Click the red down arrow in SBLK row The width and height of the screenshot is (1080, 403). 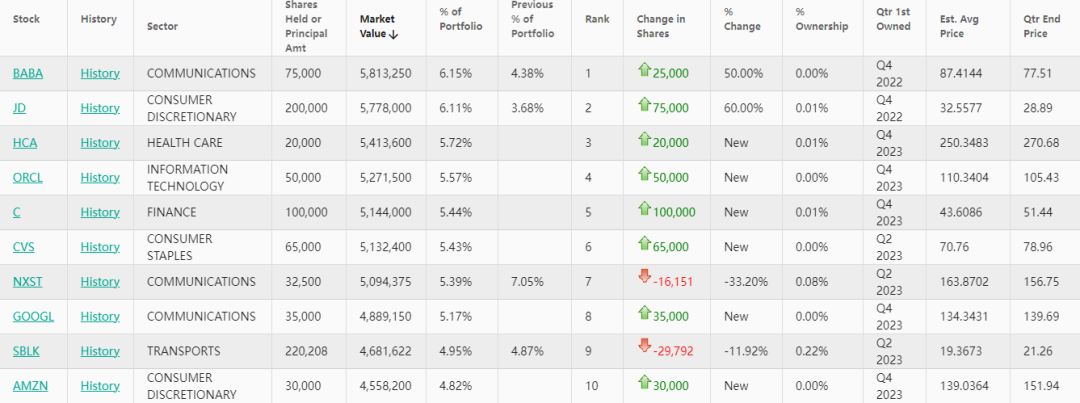coord(645,347)
